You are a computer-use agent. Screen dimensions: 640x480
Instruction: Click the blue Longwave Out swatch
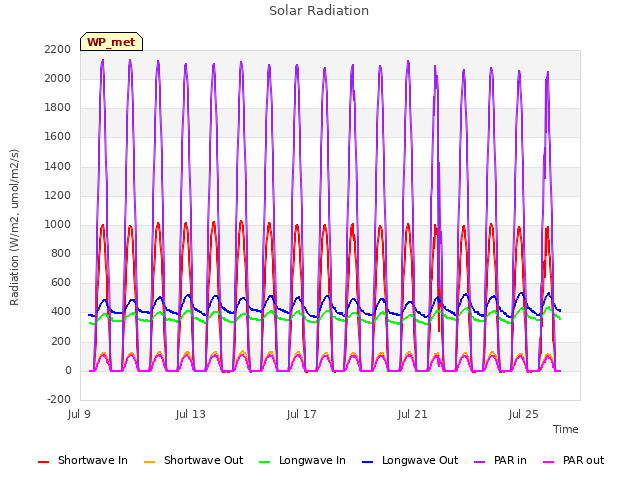(x=367, y=462)
